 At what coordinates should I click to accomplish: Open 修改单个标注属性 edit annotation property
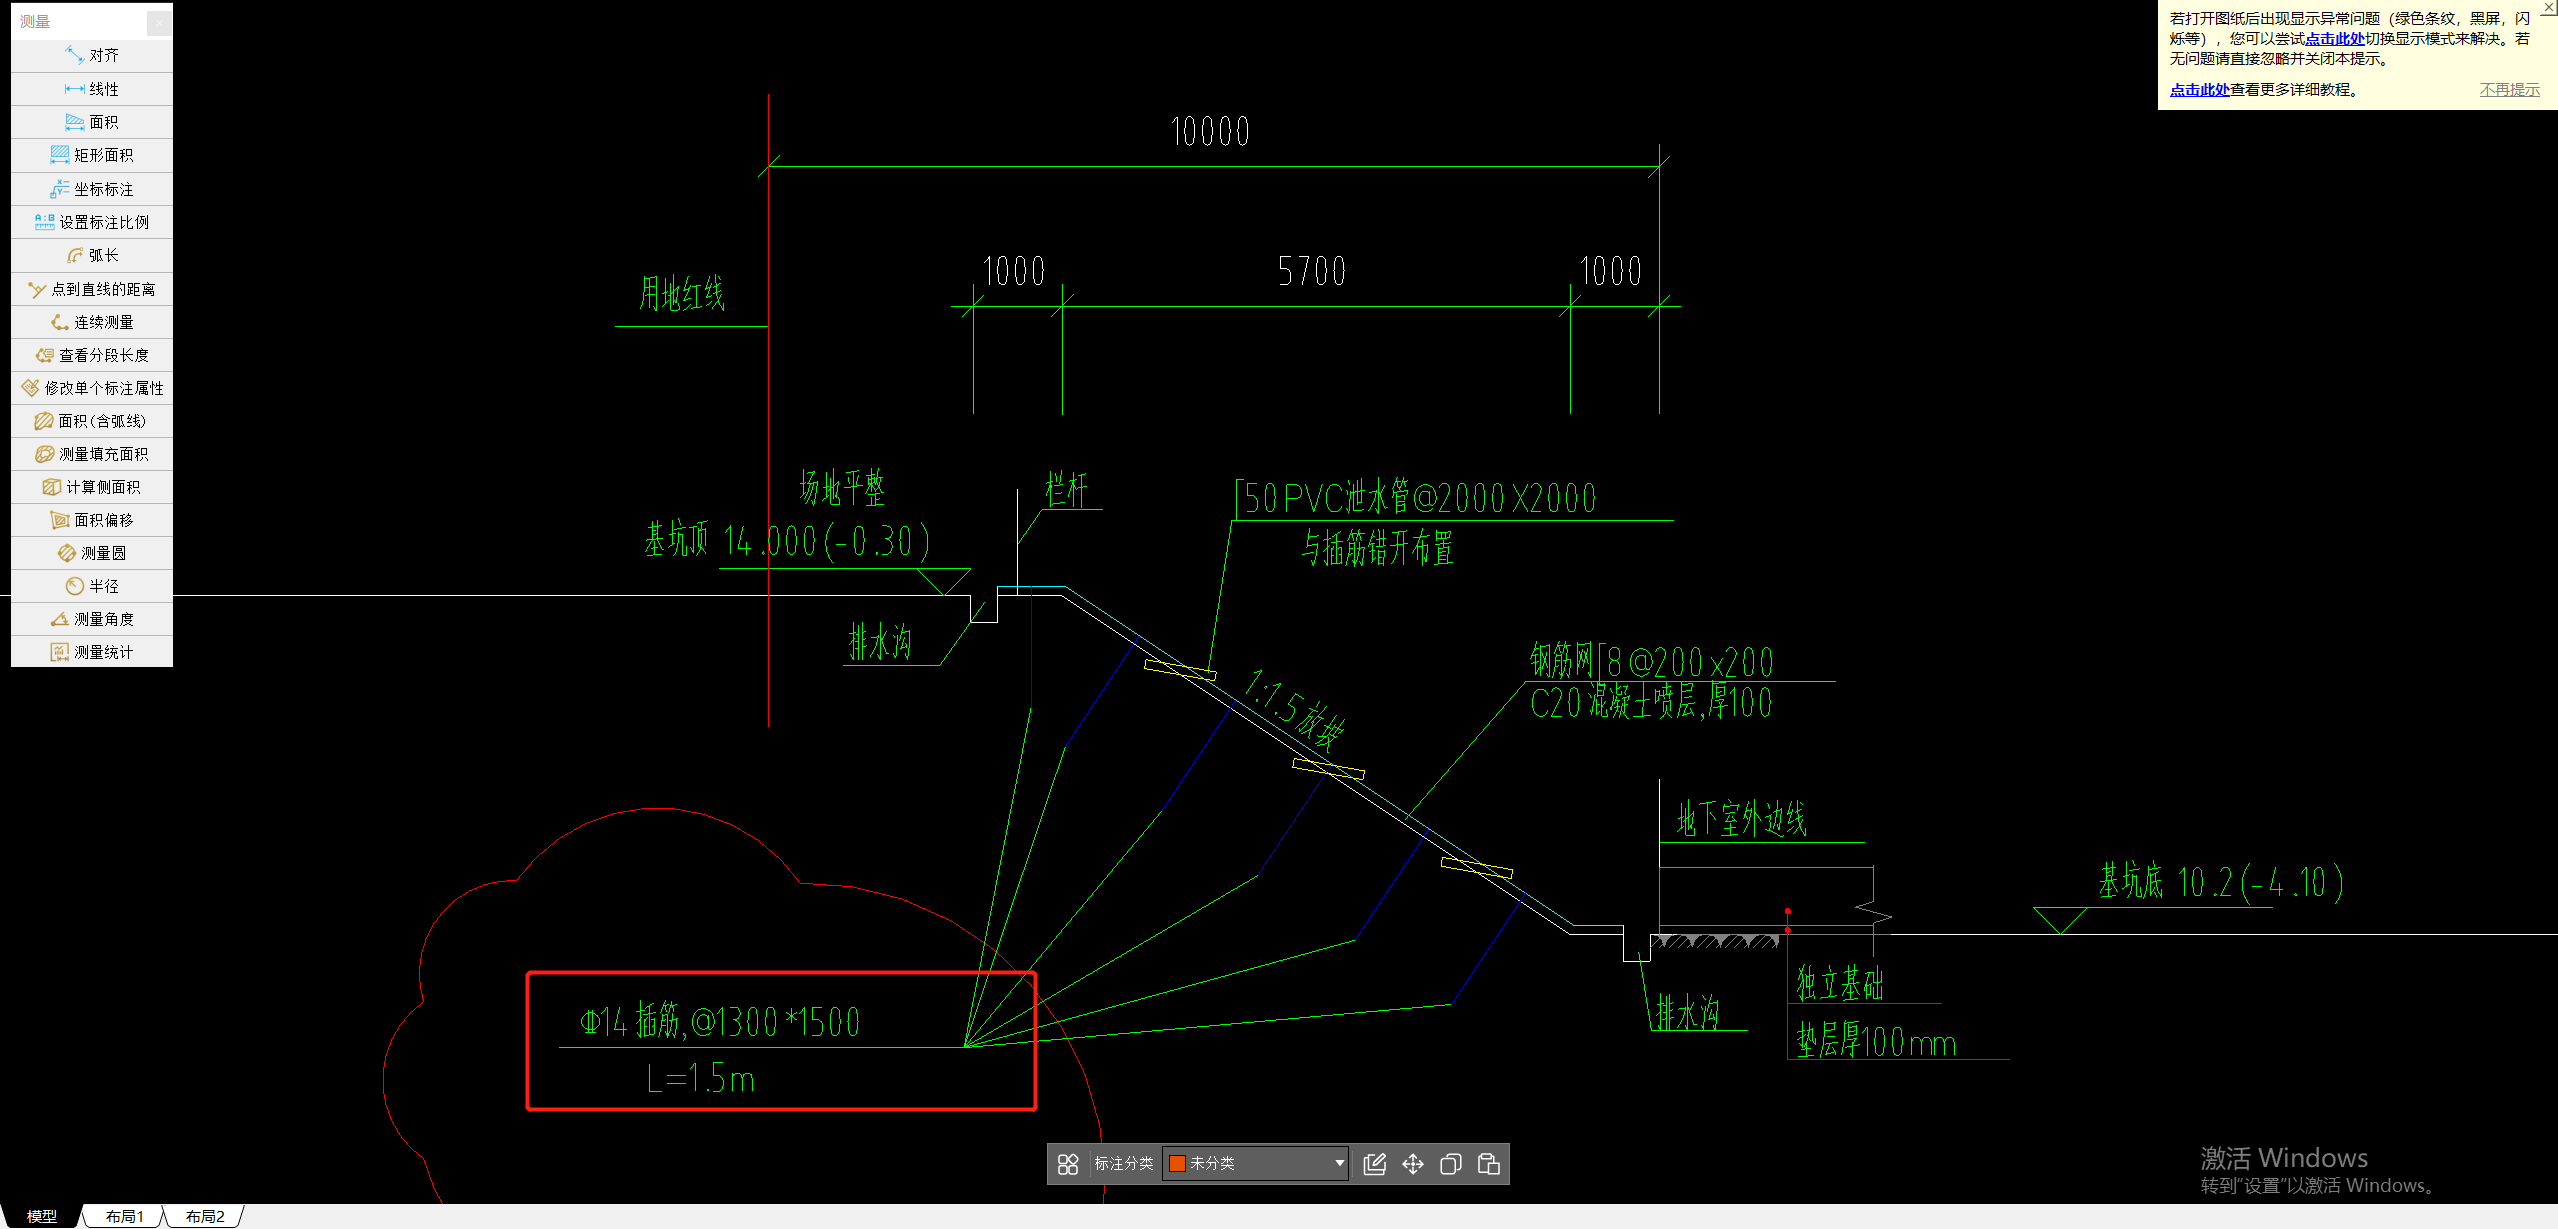click(92, 388)
